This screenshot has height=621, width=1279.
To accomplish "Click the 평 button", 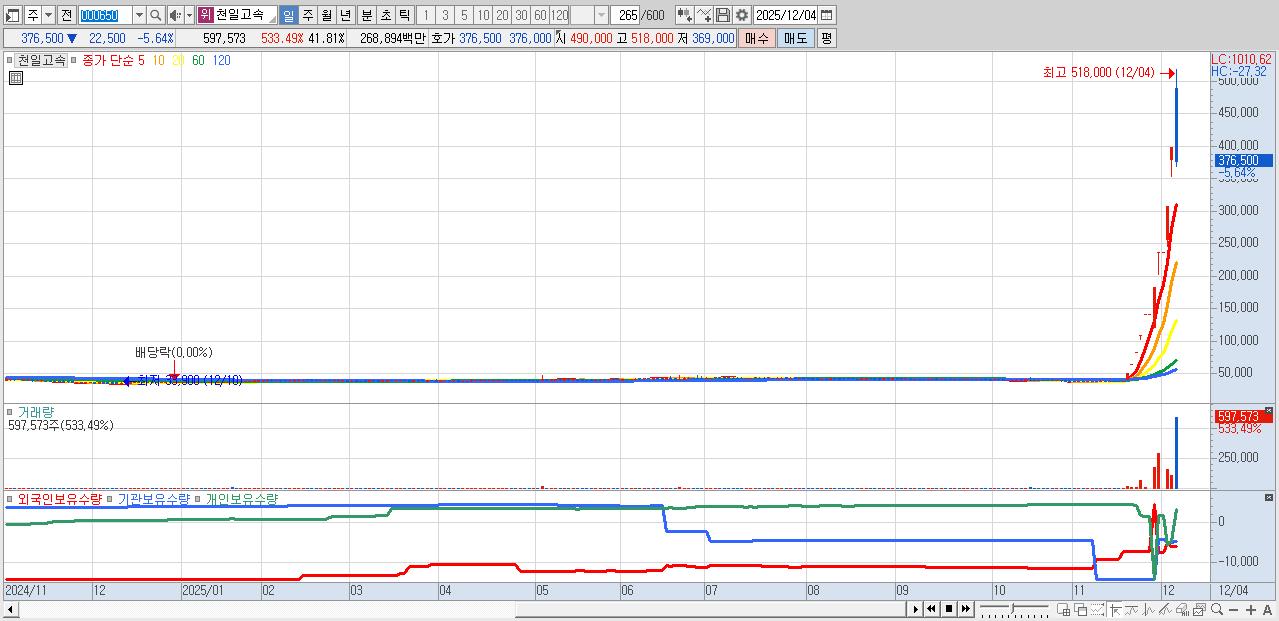I will tap(826, 38).
